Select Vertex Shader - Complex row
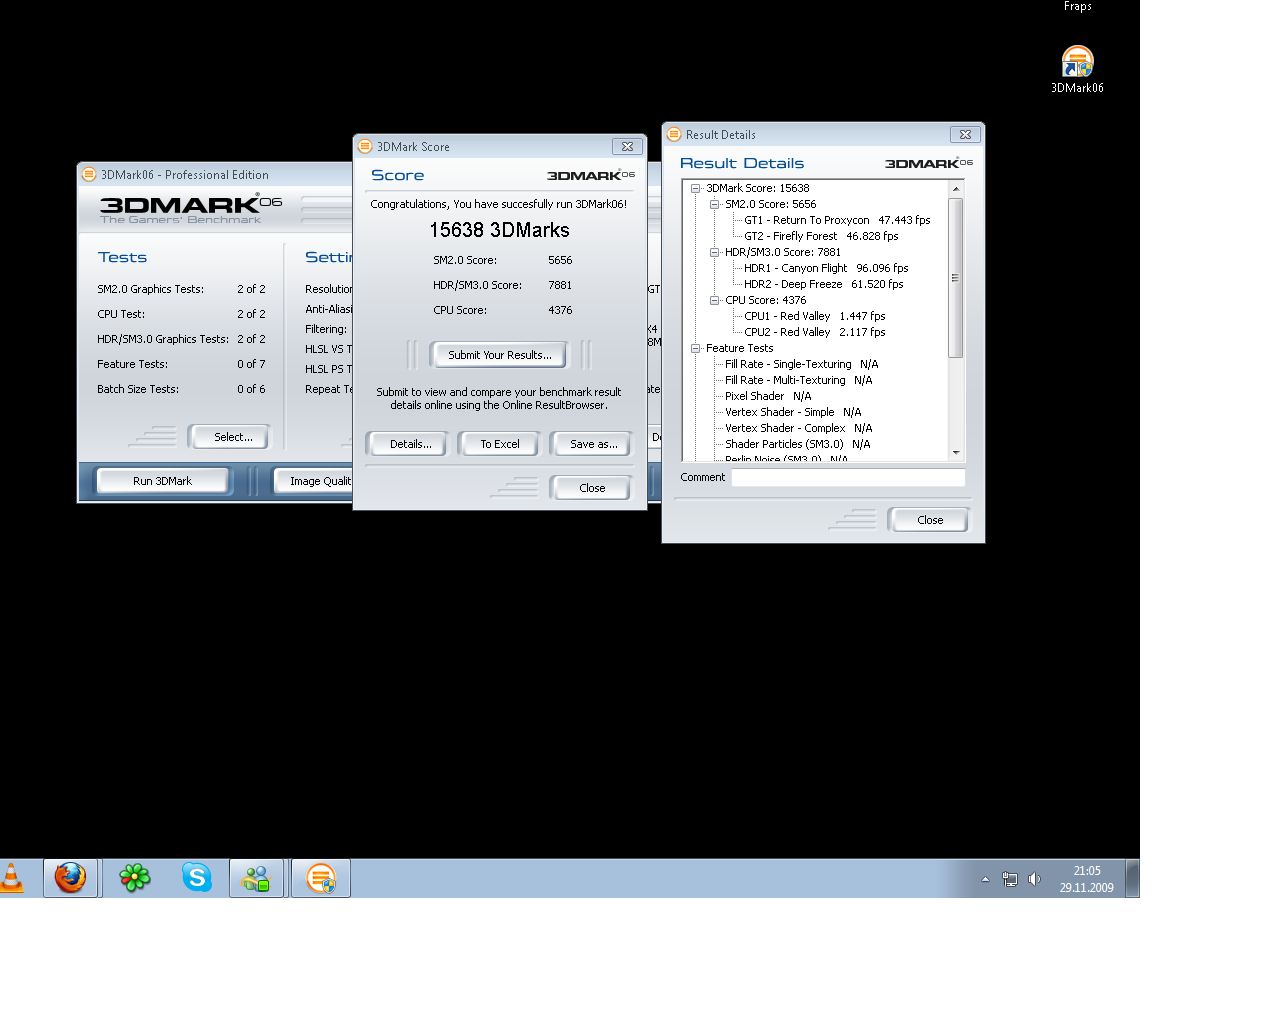Screen dimensions: 1280x1024 pyautogui.click(x=798, y=428)
